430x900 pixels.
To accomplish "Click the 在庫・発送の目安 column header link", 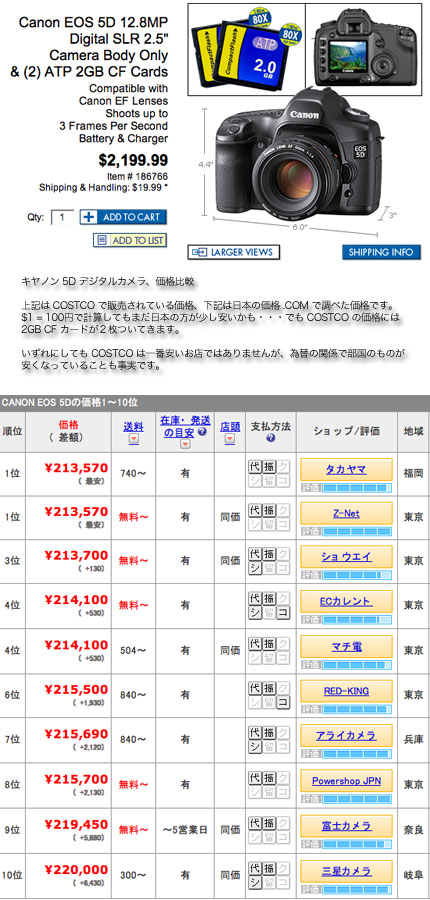I will tap(184, 426).
